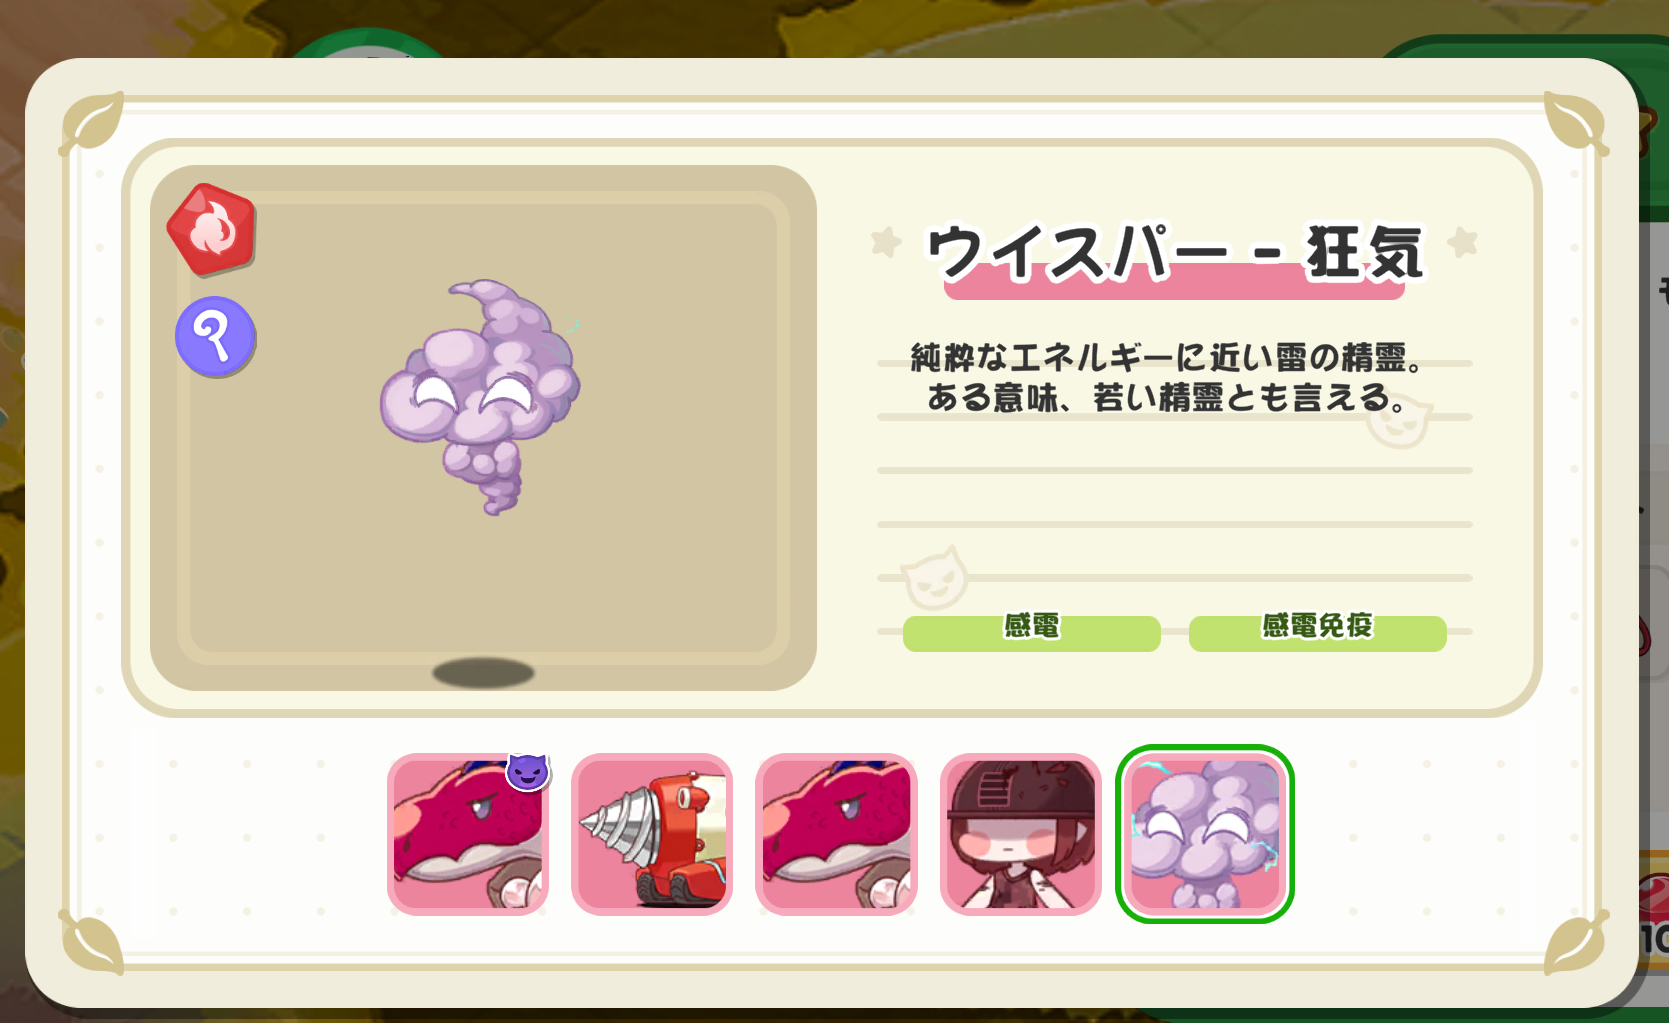
Task: Click the star icon right of title
Action: coord(1462,242)
